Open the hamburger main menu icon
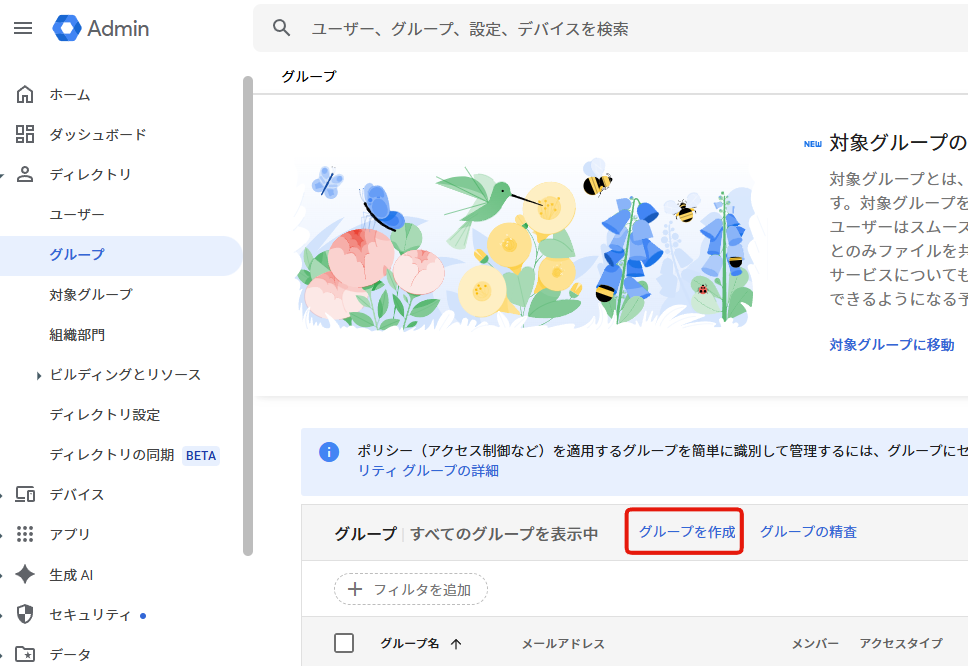This screenshot has height=666, width=968. (23, 28)
